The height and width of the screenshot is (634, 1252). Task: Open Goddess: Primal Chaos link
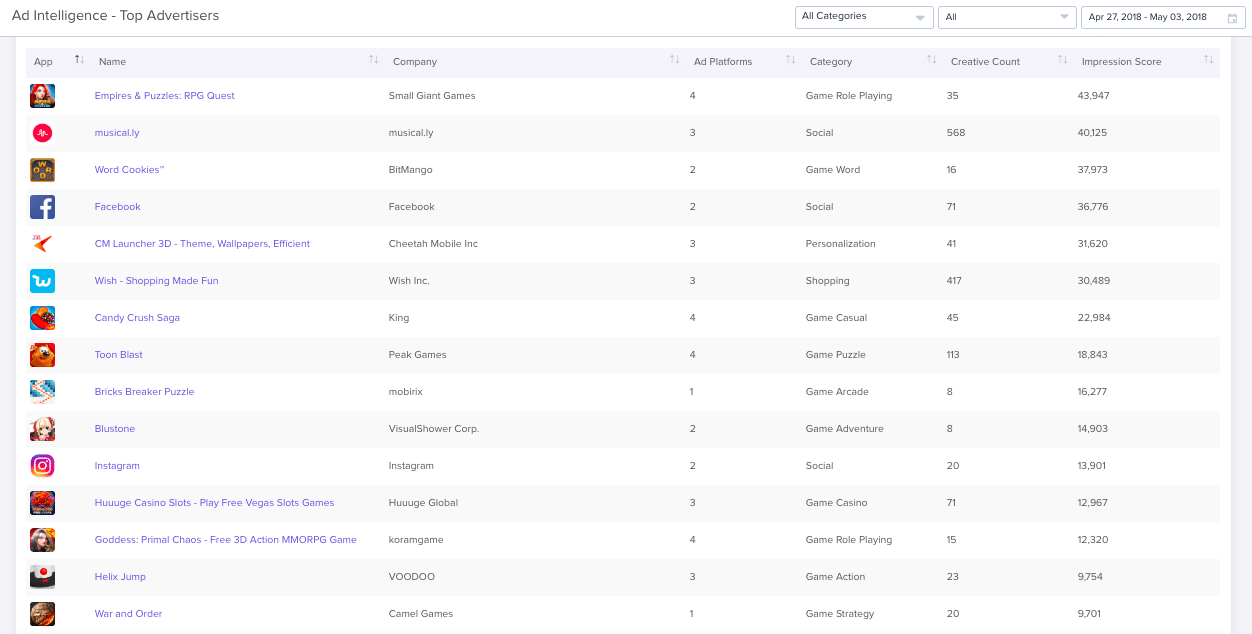point(226,540)
